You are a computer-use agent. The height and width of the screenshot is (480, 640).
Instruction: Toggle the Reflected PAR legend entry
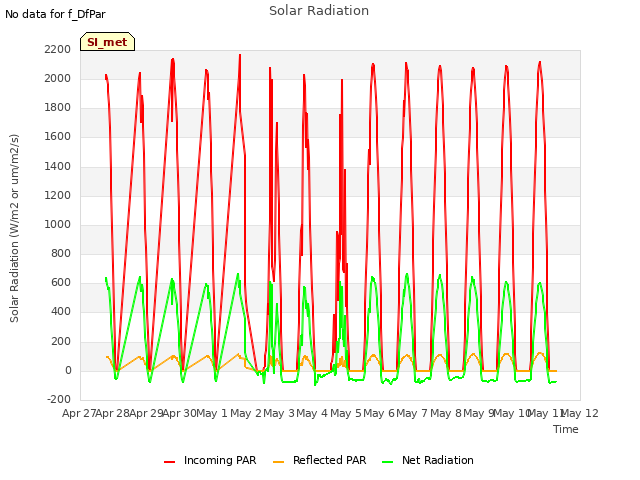320,460
